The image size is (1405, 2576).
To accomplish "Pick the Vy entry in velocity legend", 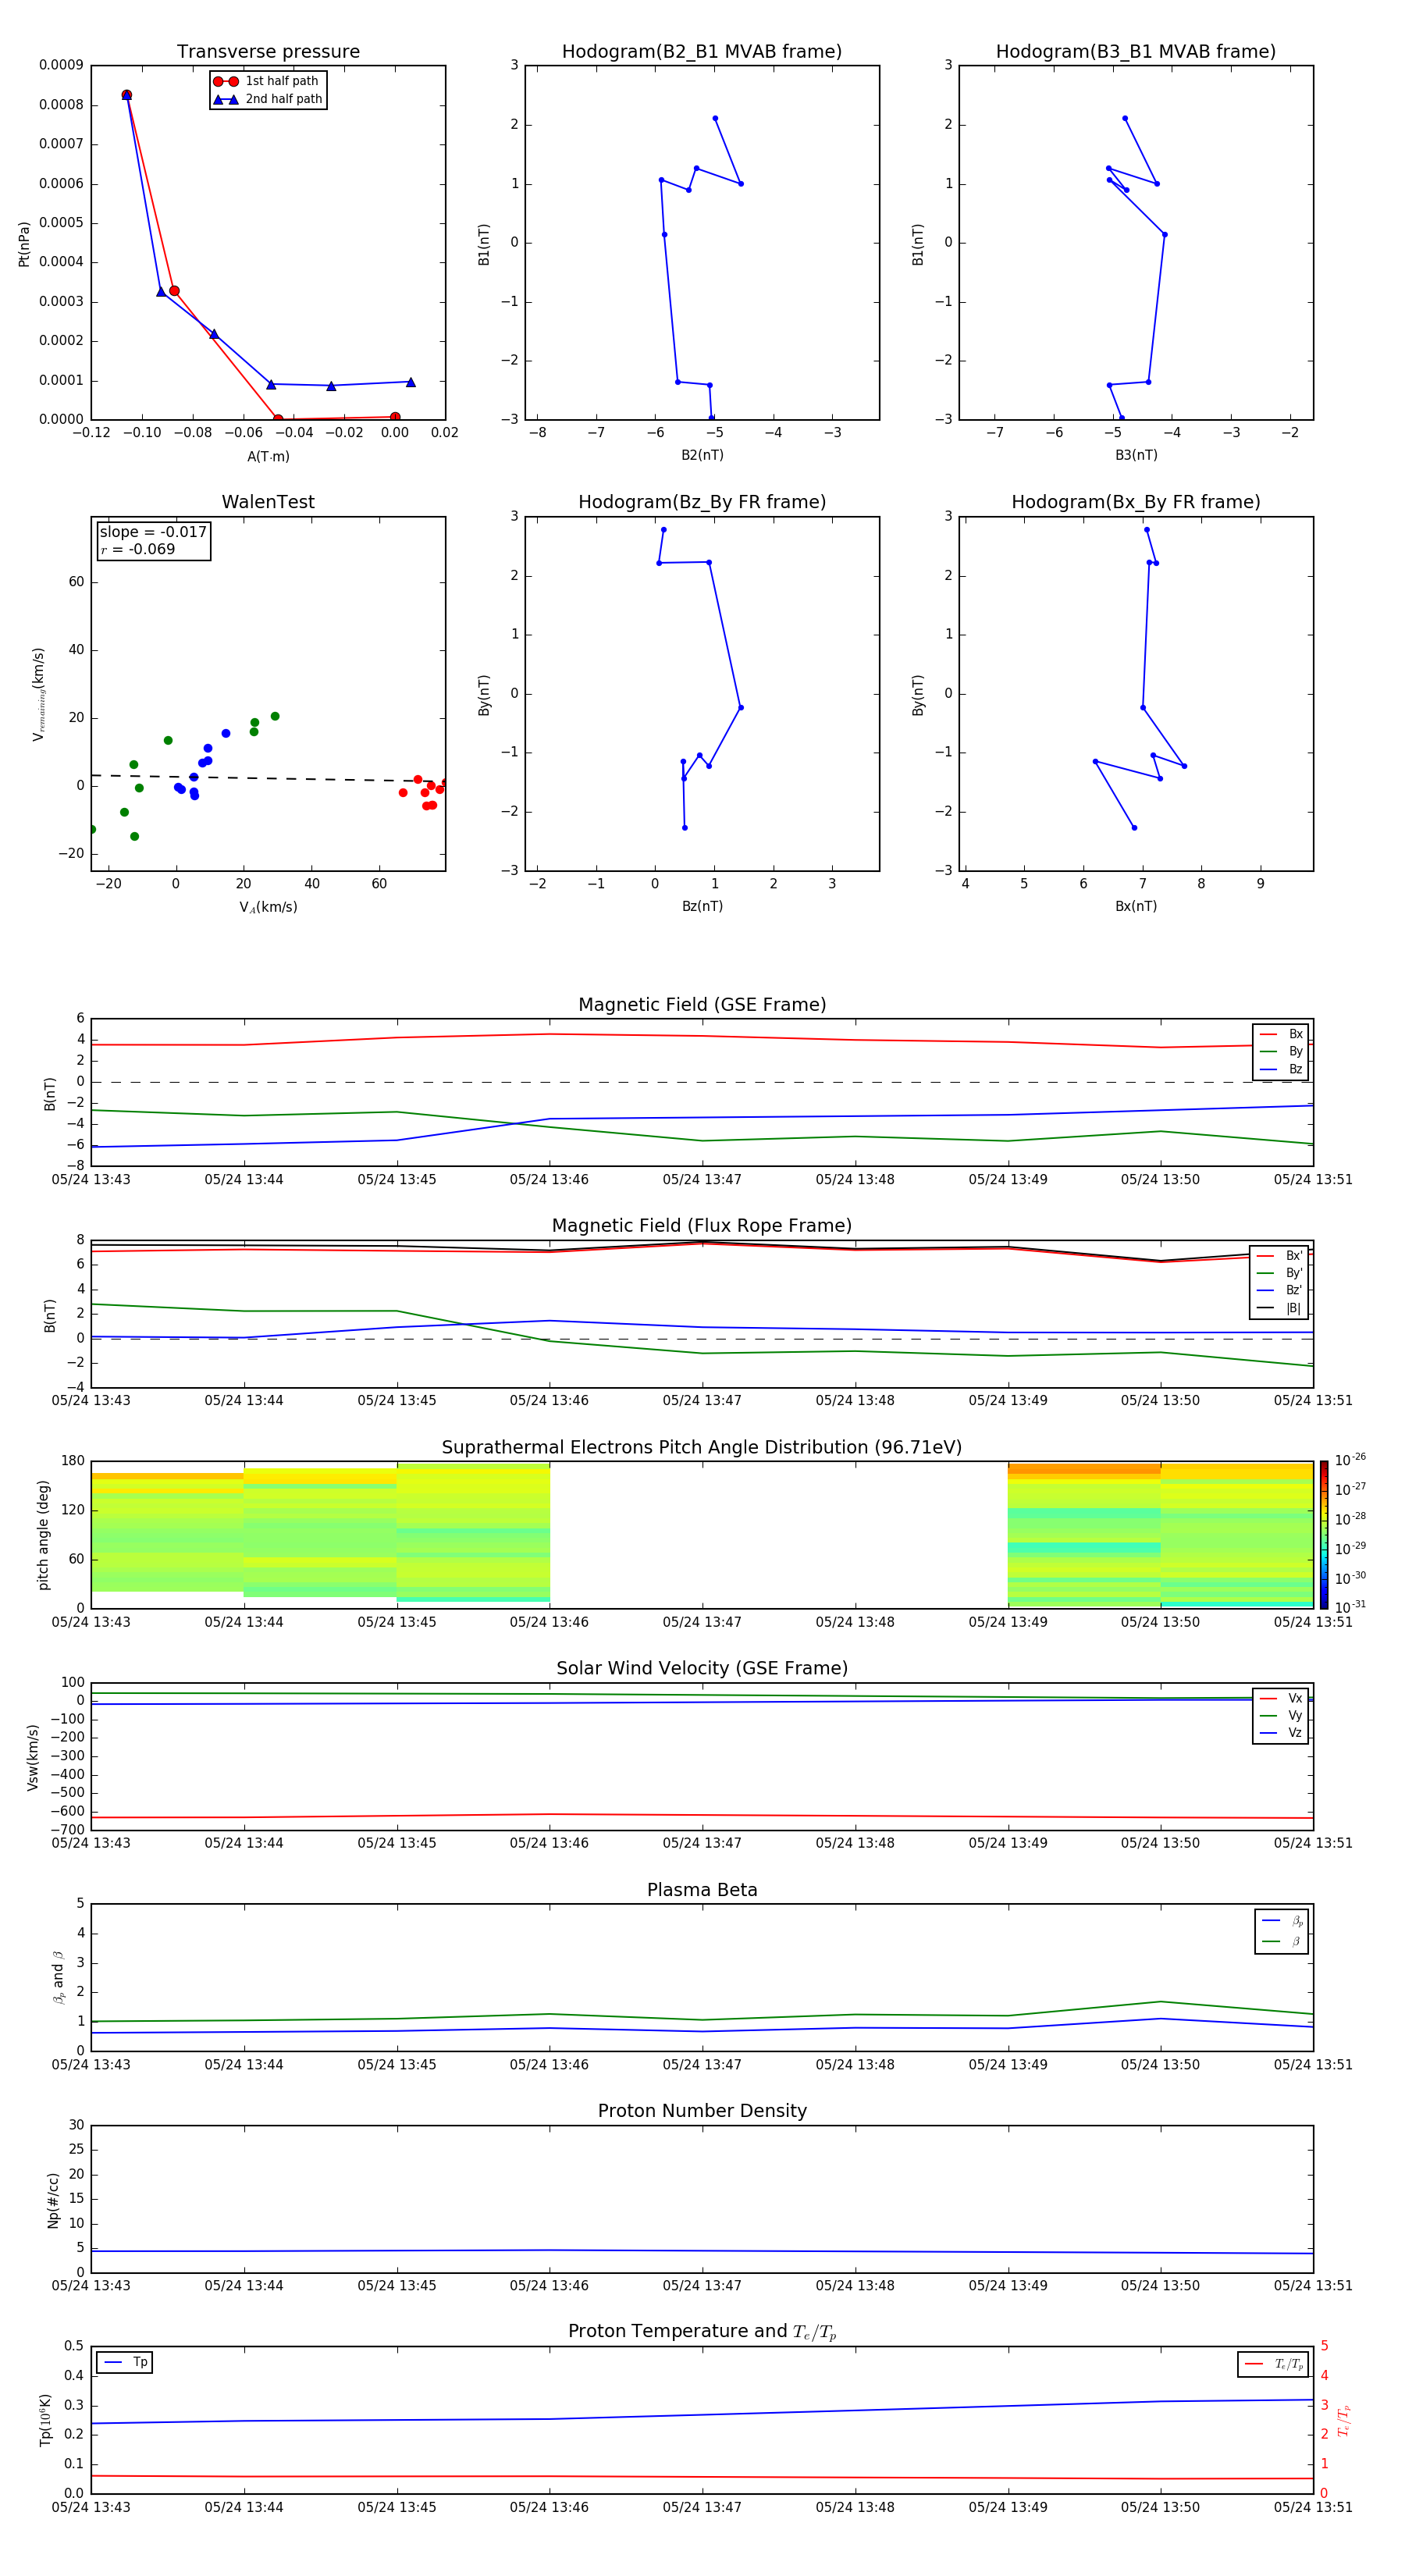I will 1281,1715.
